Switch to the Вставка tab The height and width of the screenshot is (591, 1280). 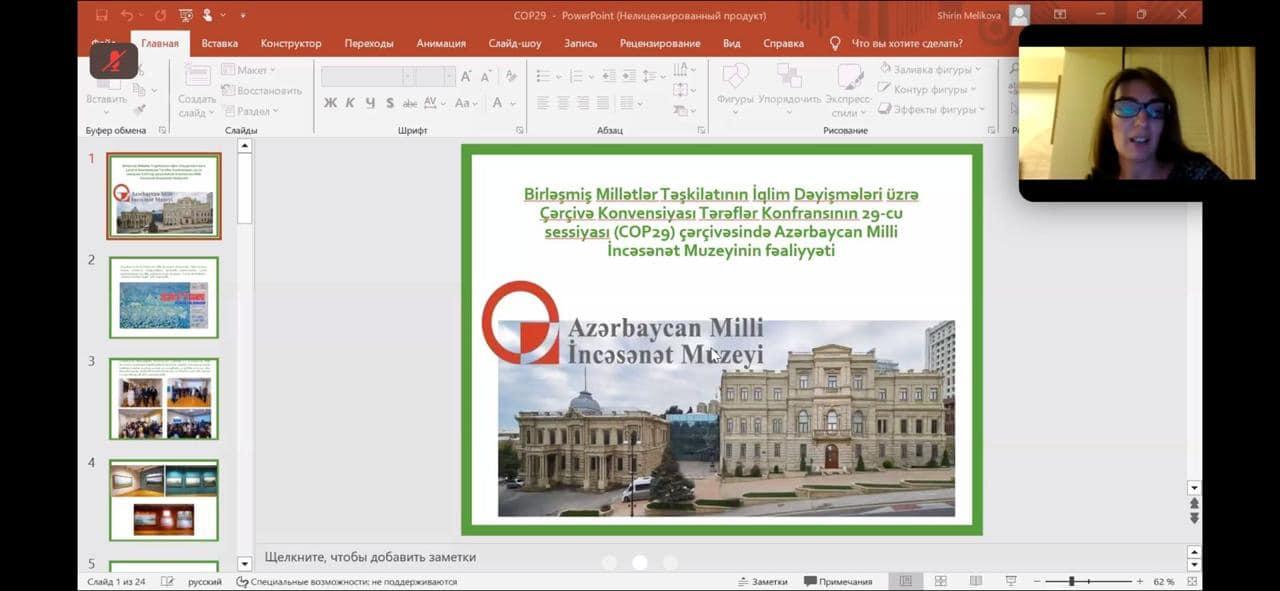point(220,44)
